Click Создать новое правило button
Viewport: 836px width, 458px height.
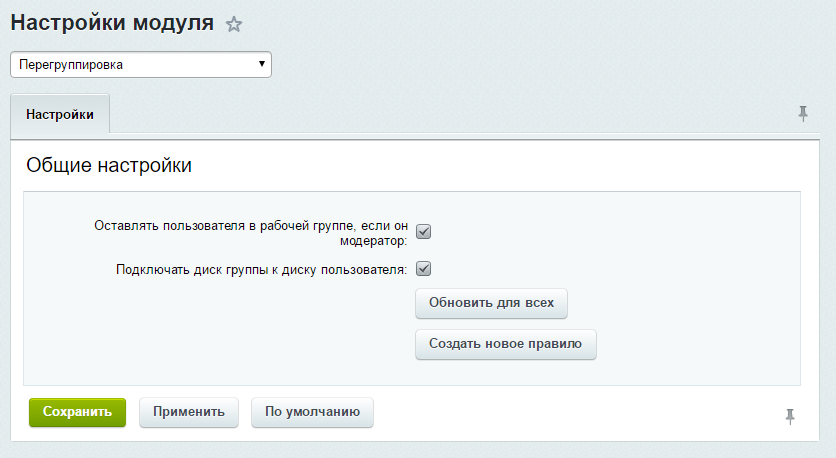point(505,344)
